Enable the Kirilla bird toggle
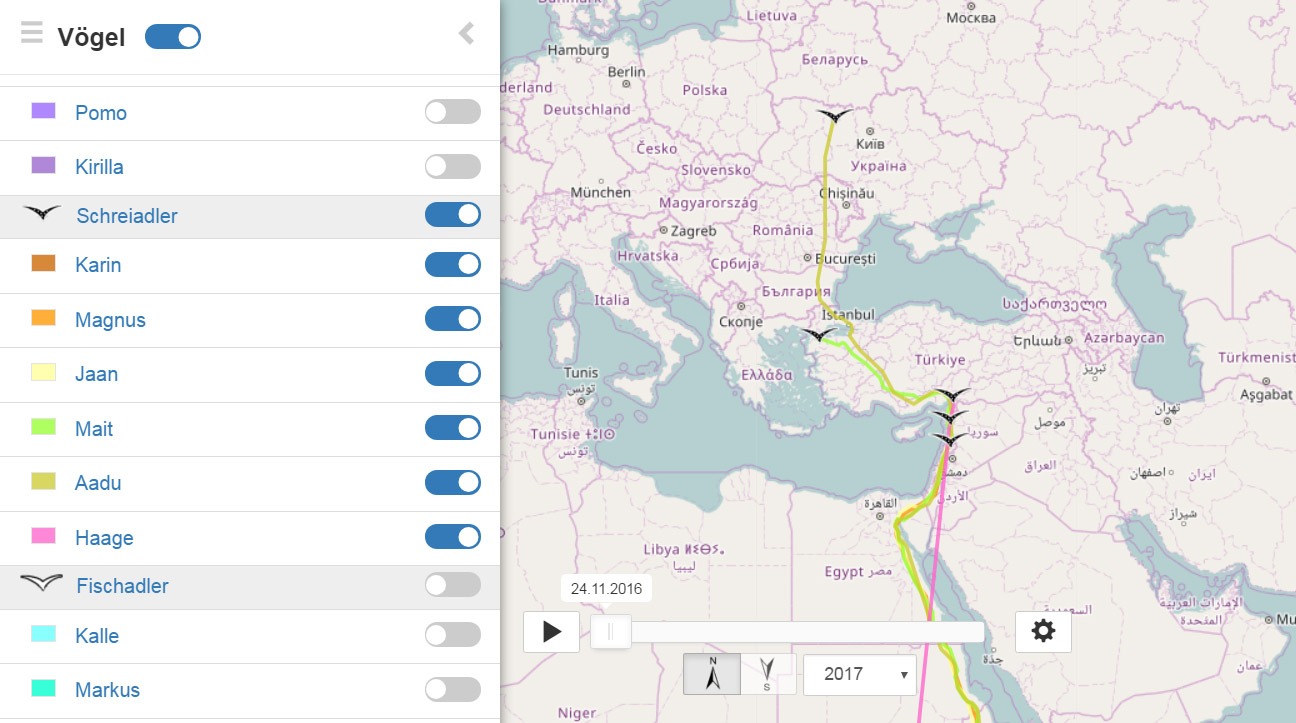This screenshot has width=1296, height=723. click(x=452, y=166)
